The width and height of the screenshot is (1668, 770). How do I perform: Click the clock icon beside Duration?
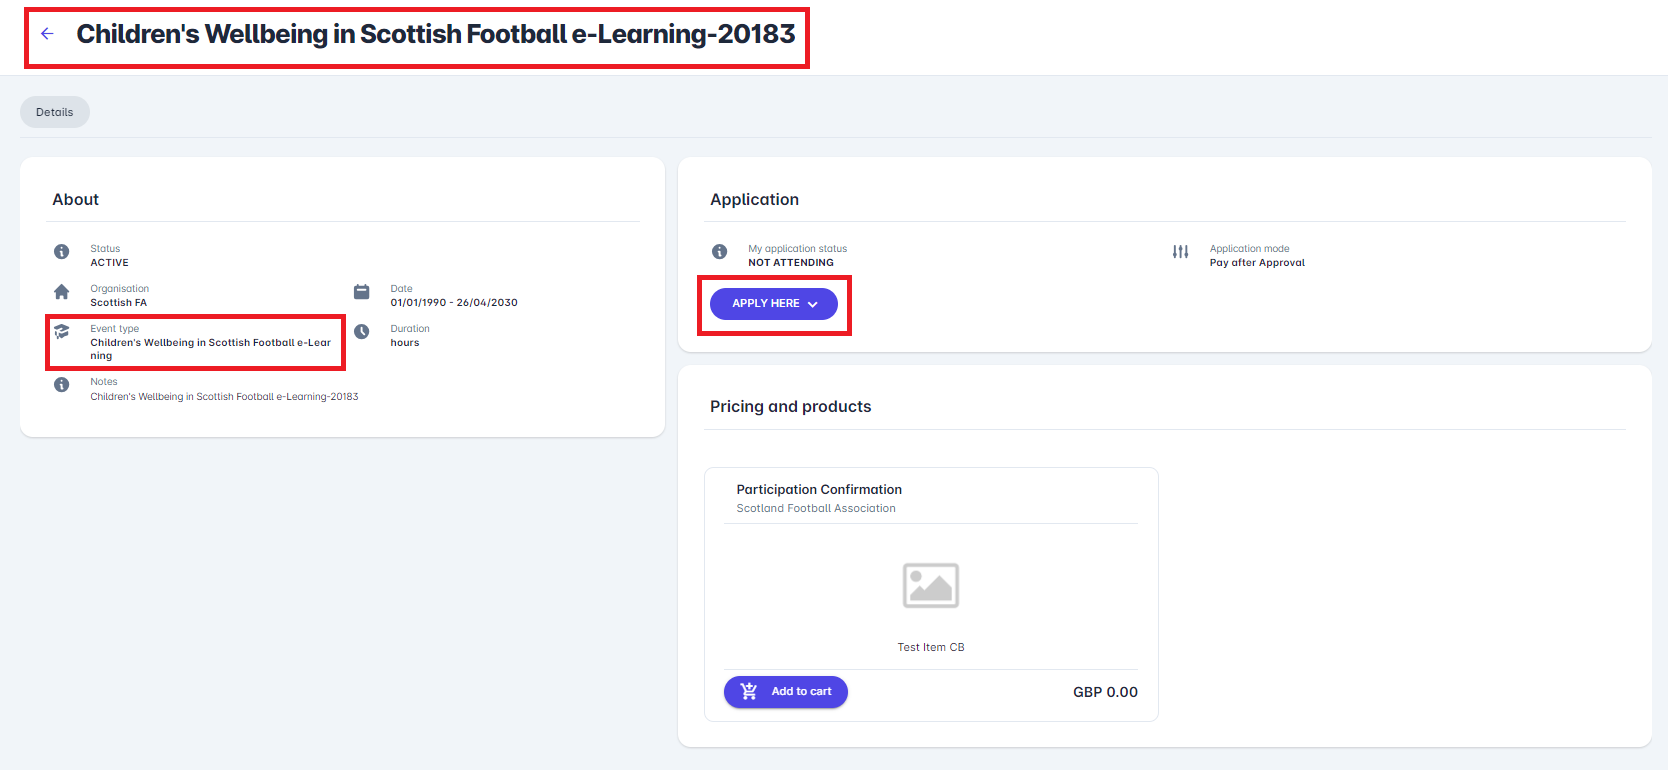tap(362, 332)
